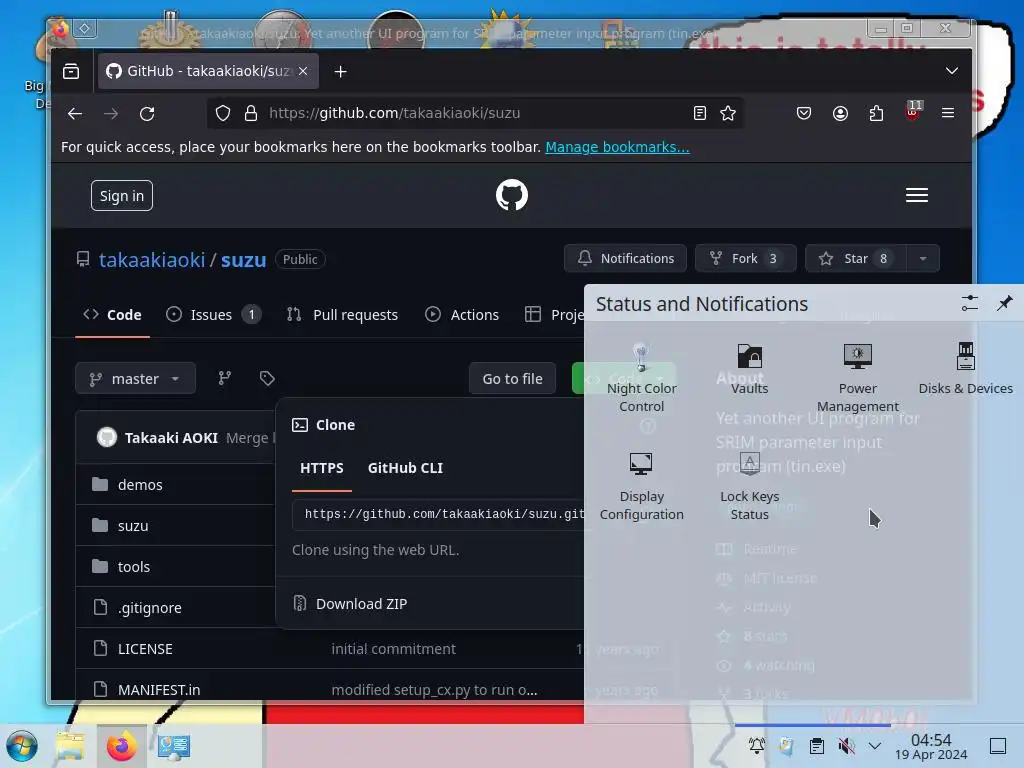Open the GitHub hamburger navigation menu

(x=917, y=195)
